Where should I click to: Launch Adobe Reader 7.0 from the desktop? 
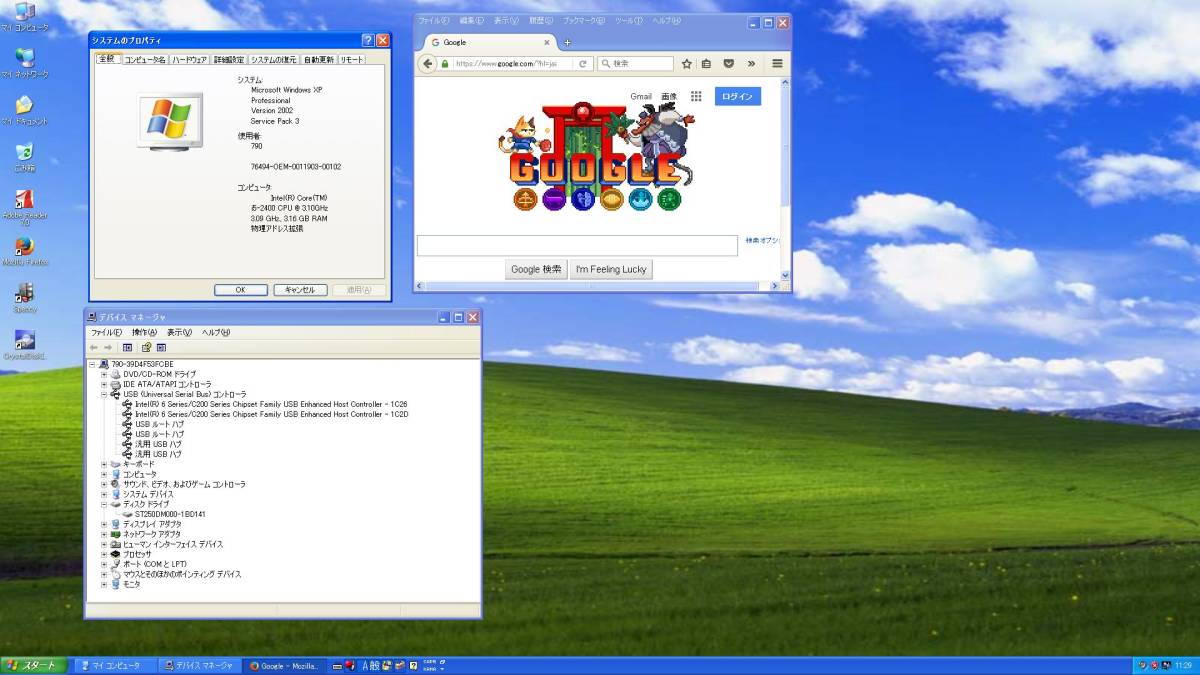pyautogui.click(x=24, y=207)
